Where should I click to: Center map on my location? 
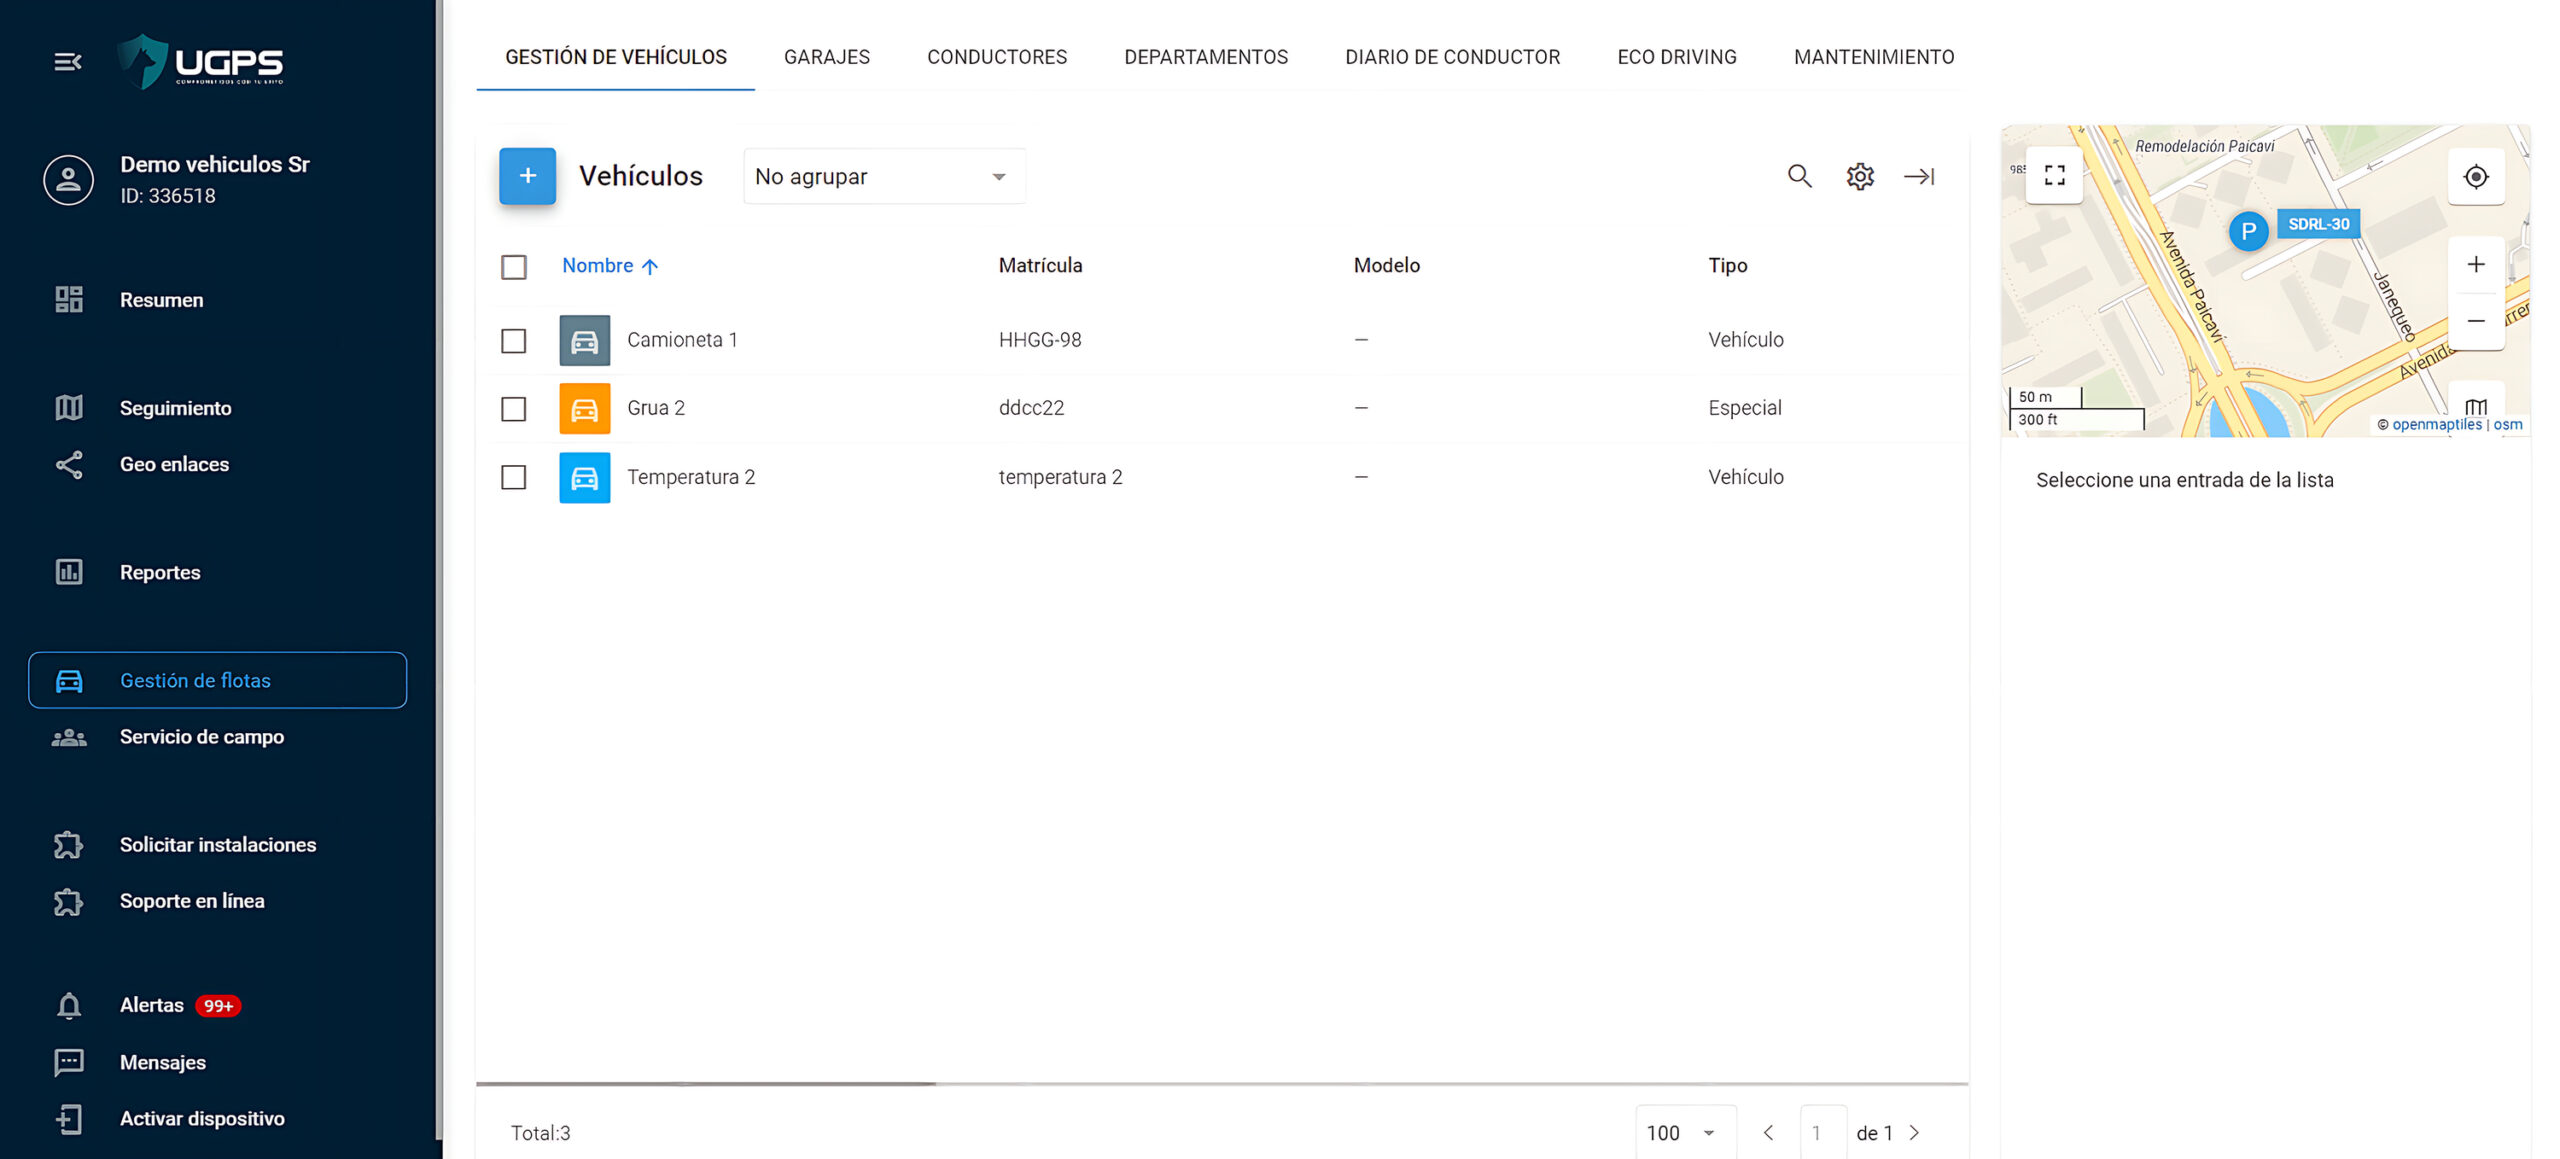pos(2475,177)
